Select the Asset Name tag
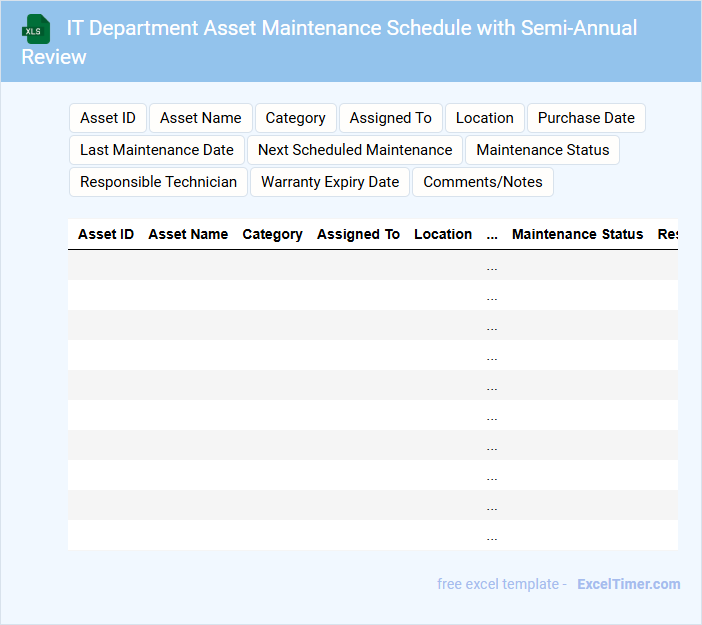The width and height of the screenshot is (702, 625). (201, 118)
